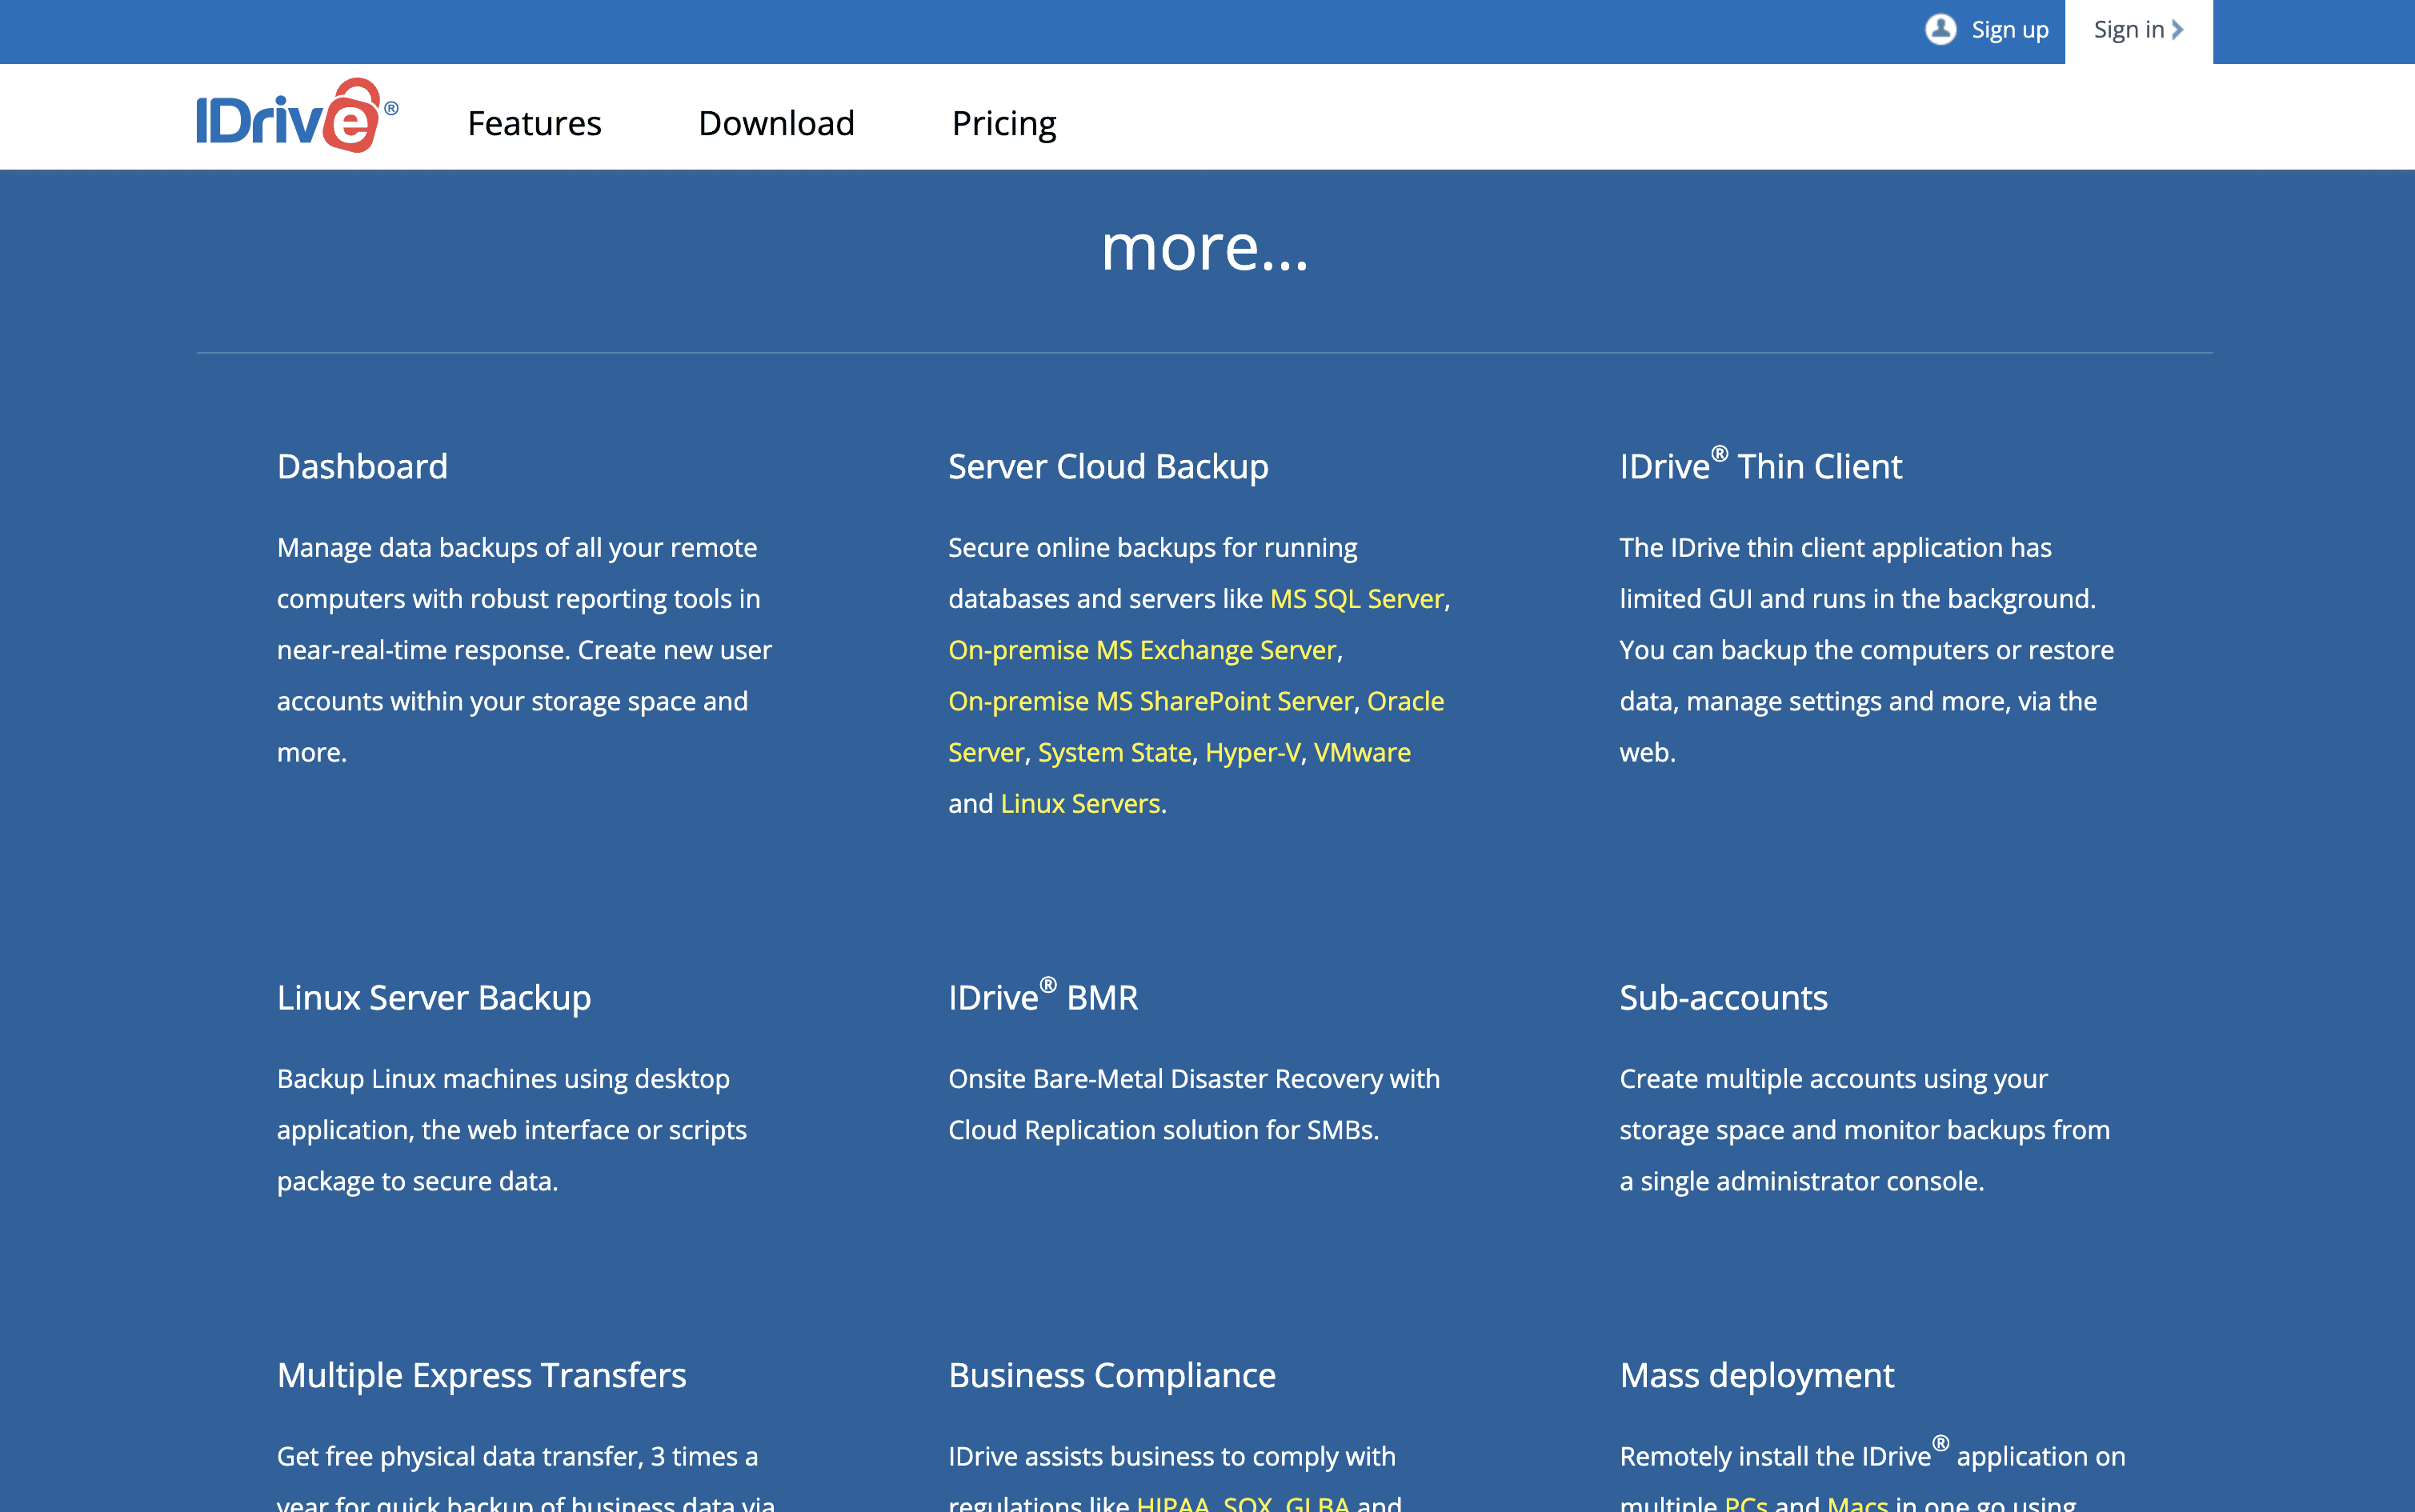Click the Sub-accounts heading

pos(1723,997)
